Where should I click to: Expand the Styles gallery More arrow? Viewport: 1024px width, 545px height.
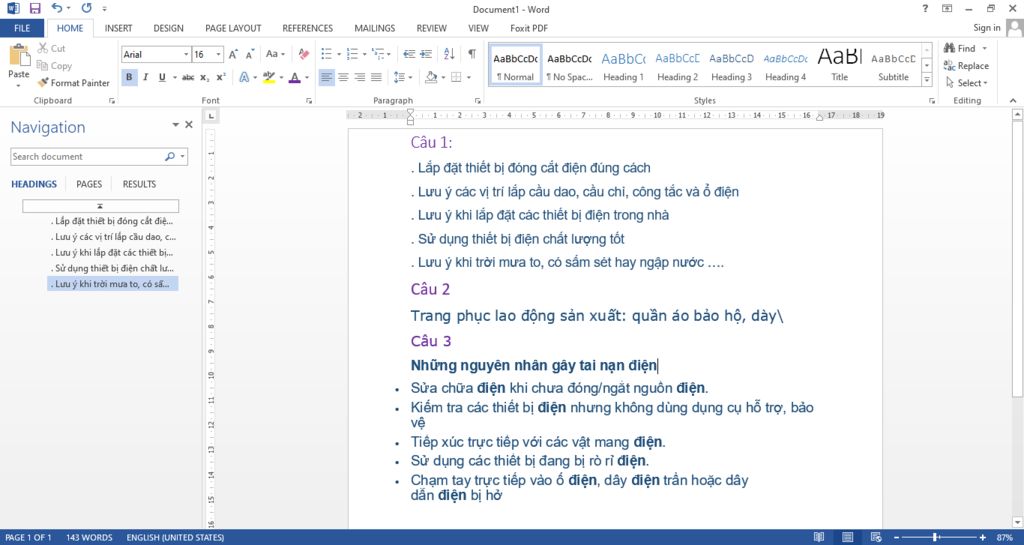coord(927,80)
